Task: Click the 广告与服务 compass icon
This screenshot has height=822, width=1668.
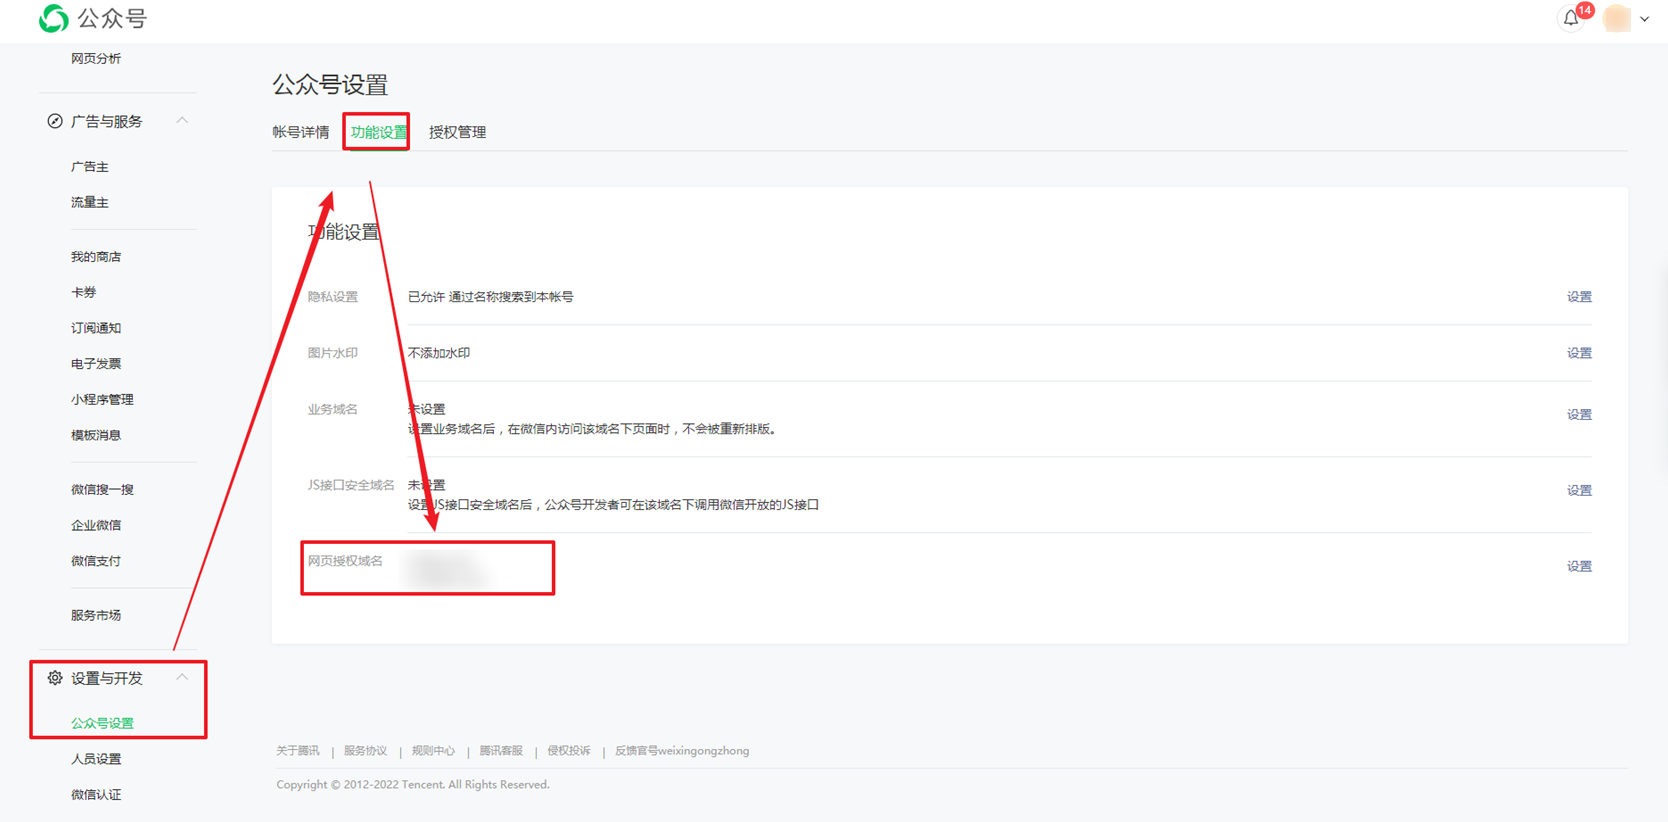Action: coord(55,121)
